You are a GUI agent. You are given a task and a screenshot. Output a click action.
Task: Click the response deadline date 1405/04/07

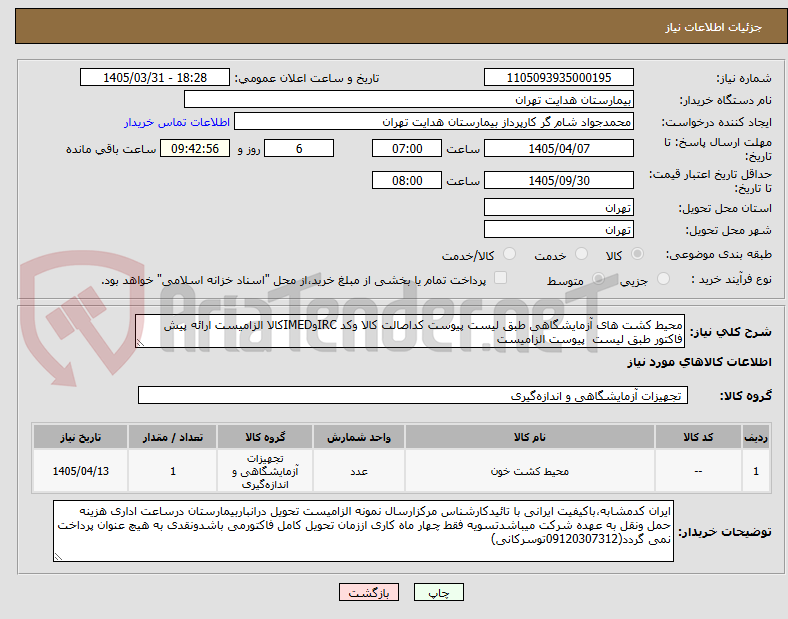(x=559, y=148)
